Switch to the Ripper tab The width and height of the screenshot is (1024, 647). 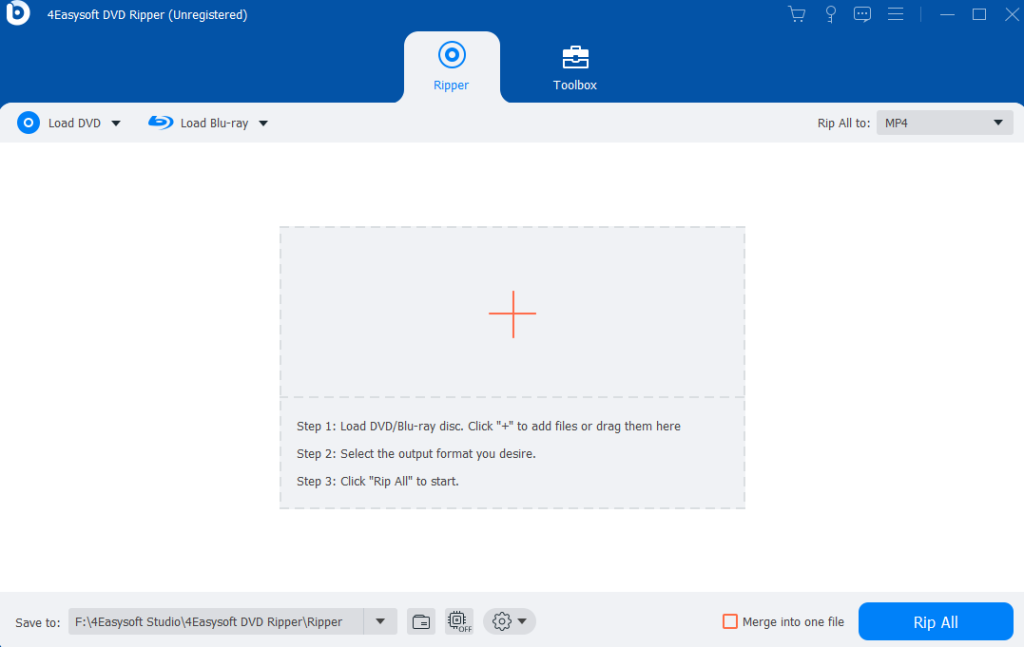click(451, 67)
